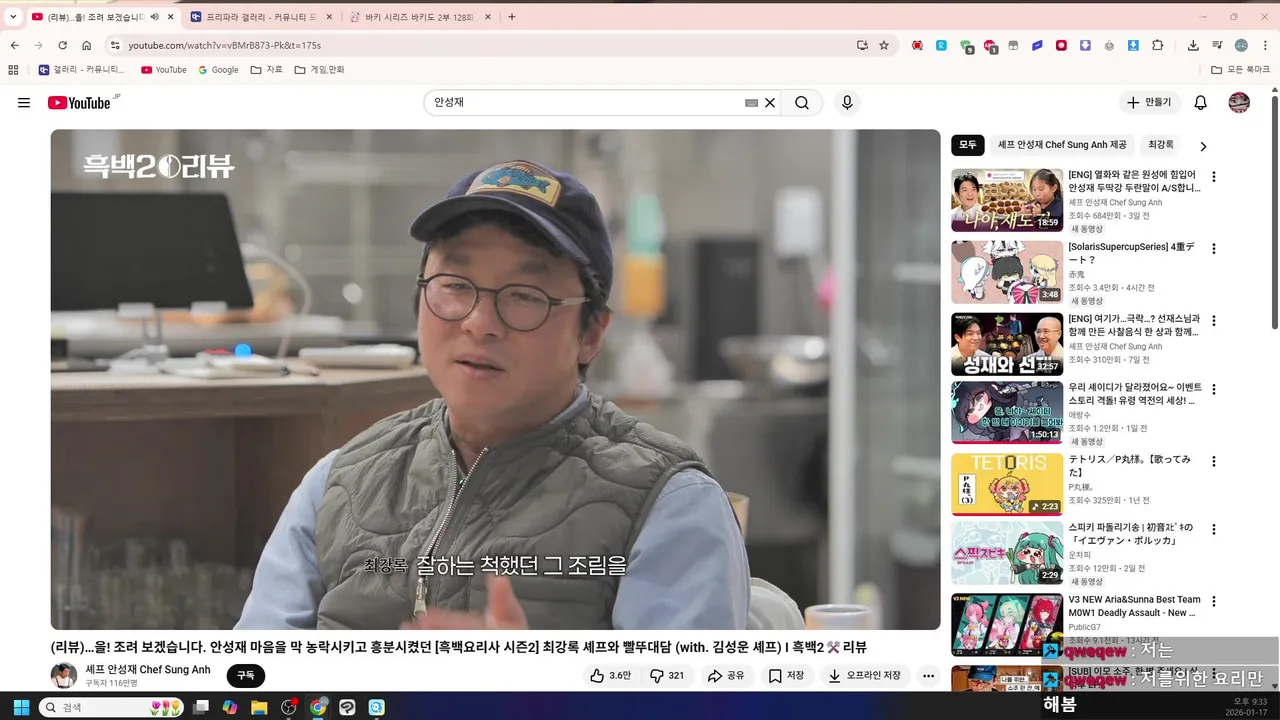Viewport: 1280px width, 720px height.
Task: Bookmark this page with star icon
Action: (x=884, y=45)
